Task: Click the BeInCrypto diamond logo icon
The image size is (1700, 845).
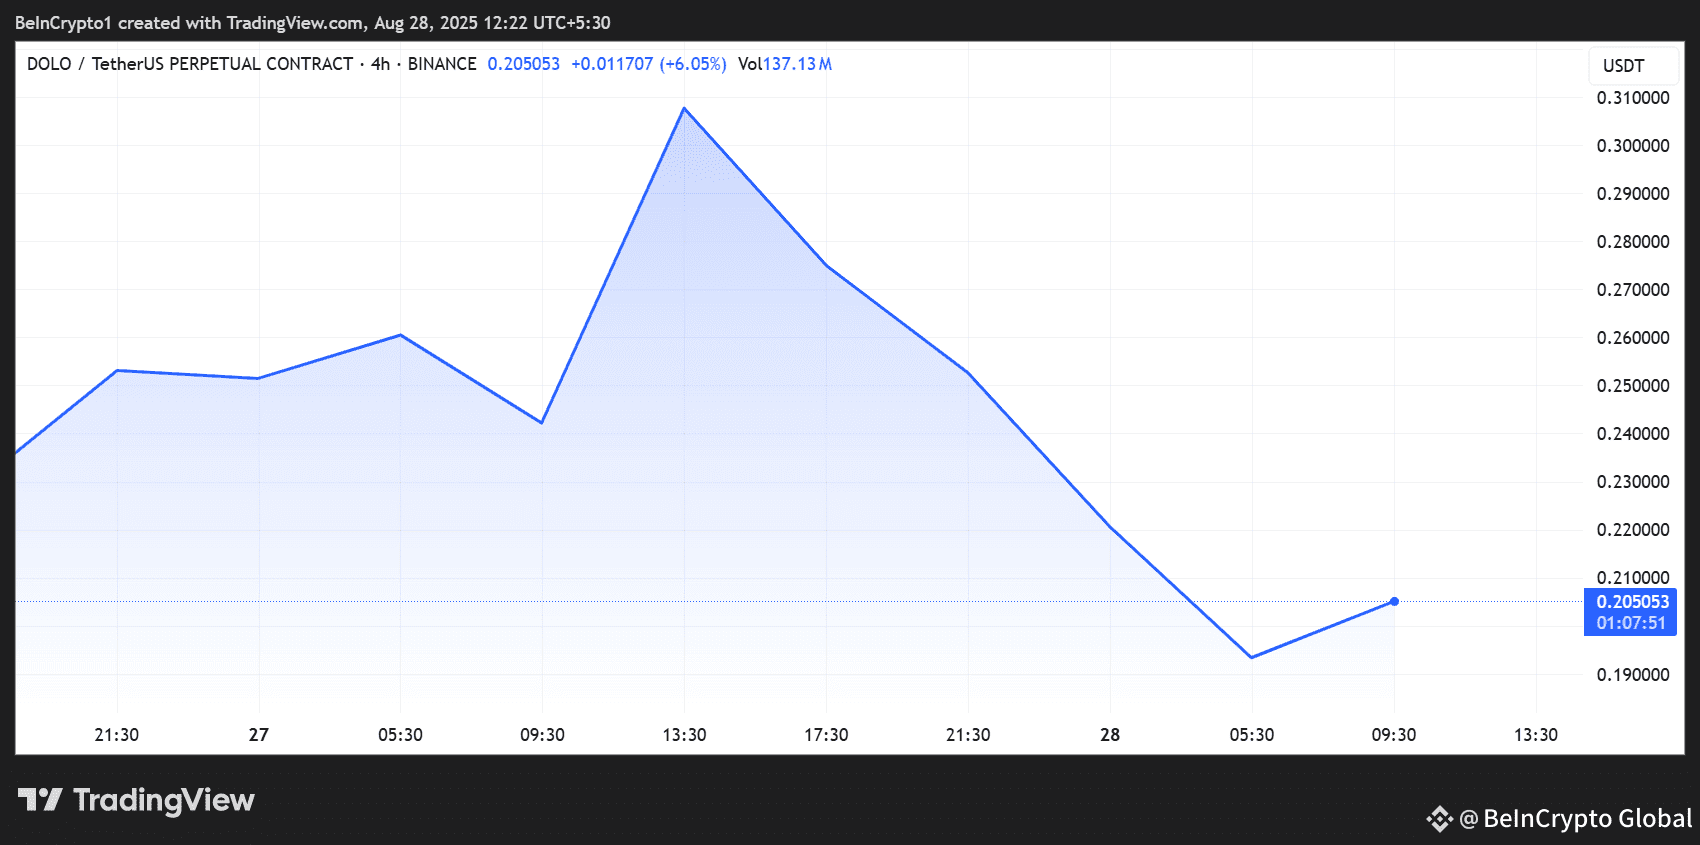Action: (x=1439, y=819)
